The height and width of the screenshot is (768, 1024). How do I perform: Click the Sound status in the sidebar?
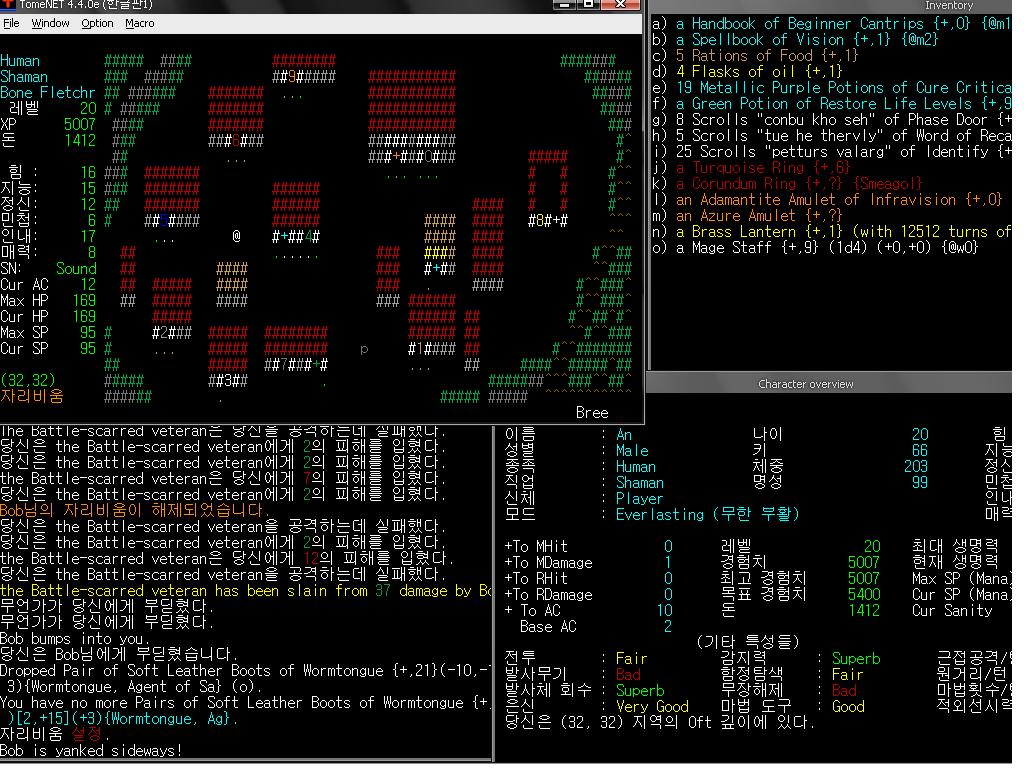coord(76,268)
